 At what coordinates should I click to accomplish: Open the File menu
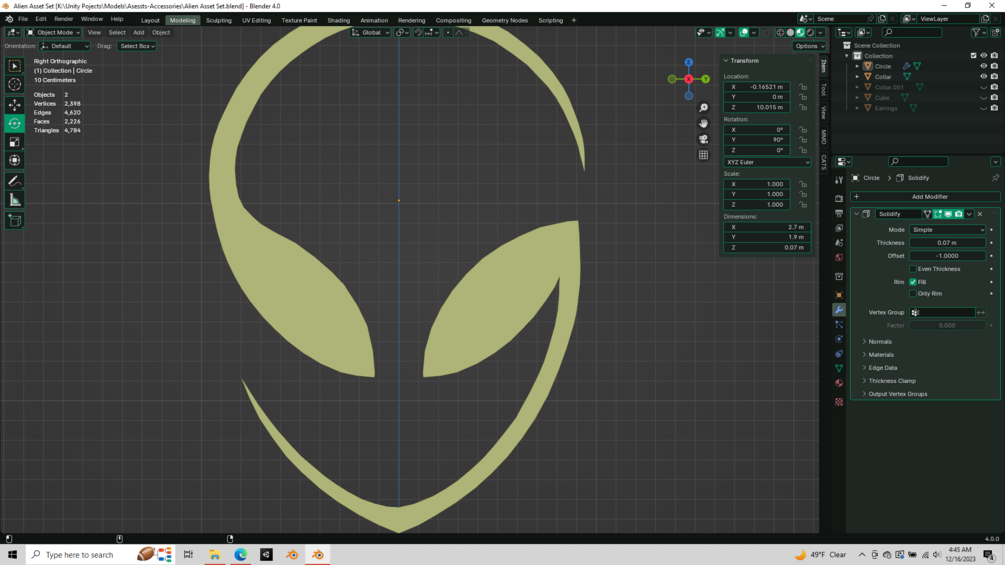click(23, 19)
